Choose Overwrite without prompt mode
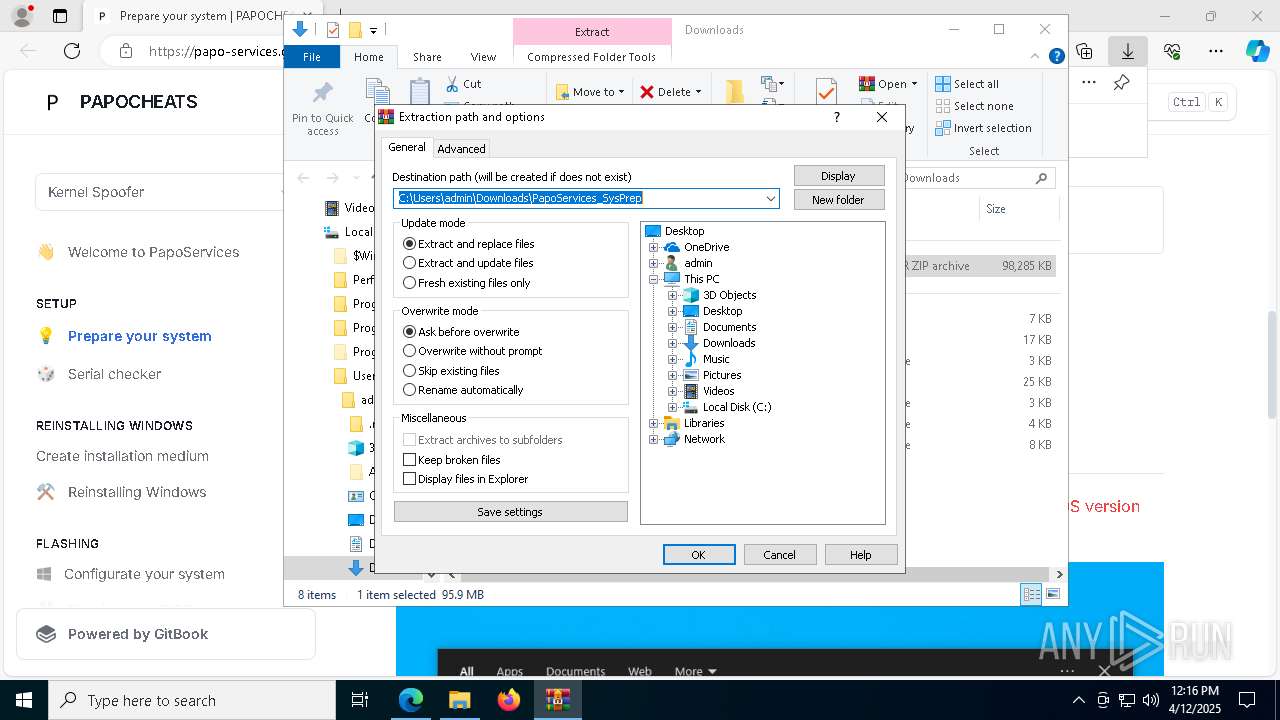The image size is (1280, 720). (x=472, y=351)
